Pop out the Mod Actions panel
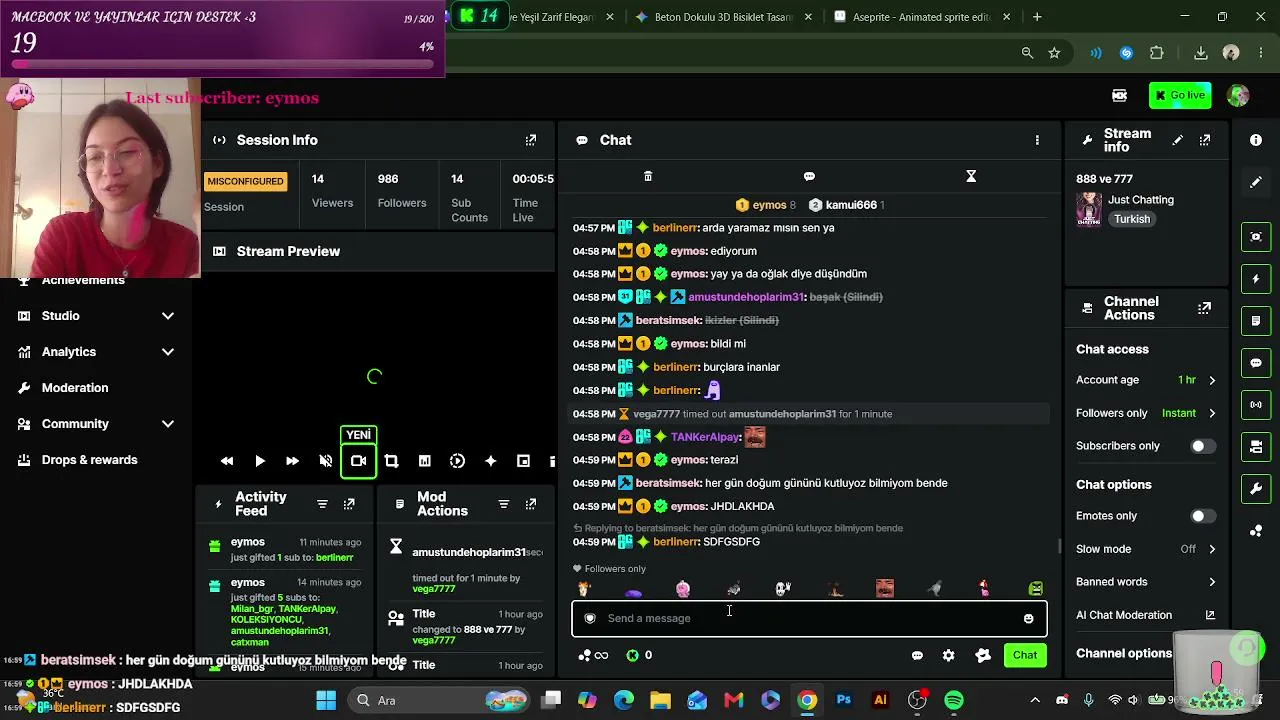Screen dimensions: 1280x720 [531, 504]
